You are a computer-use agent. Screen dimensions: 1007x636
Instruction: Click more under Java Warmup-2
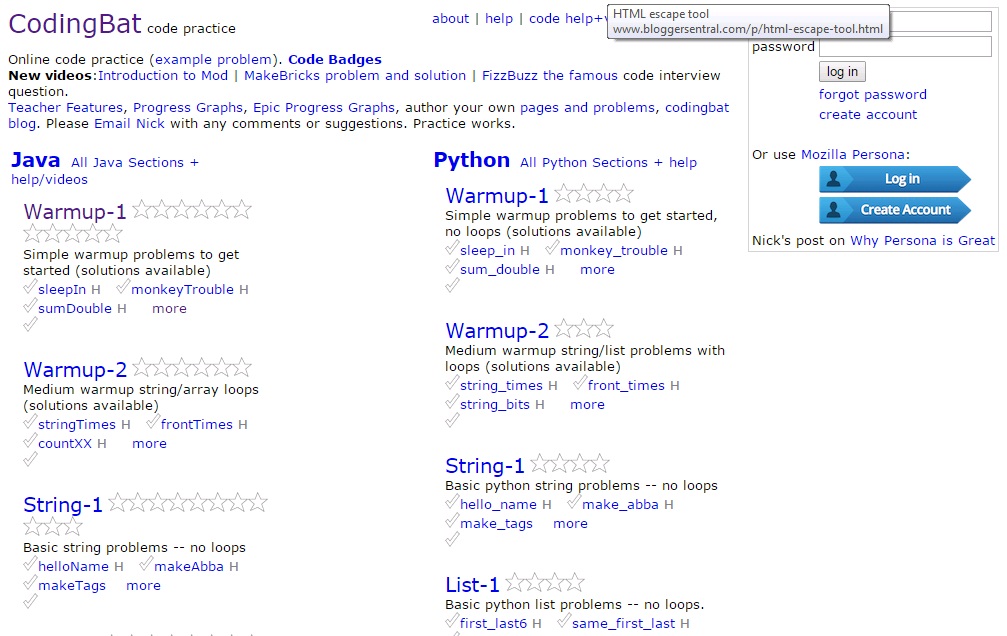(x=149, y=443)
